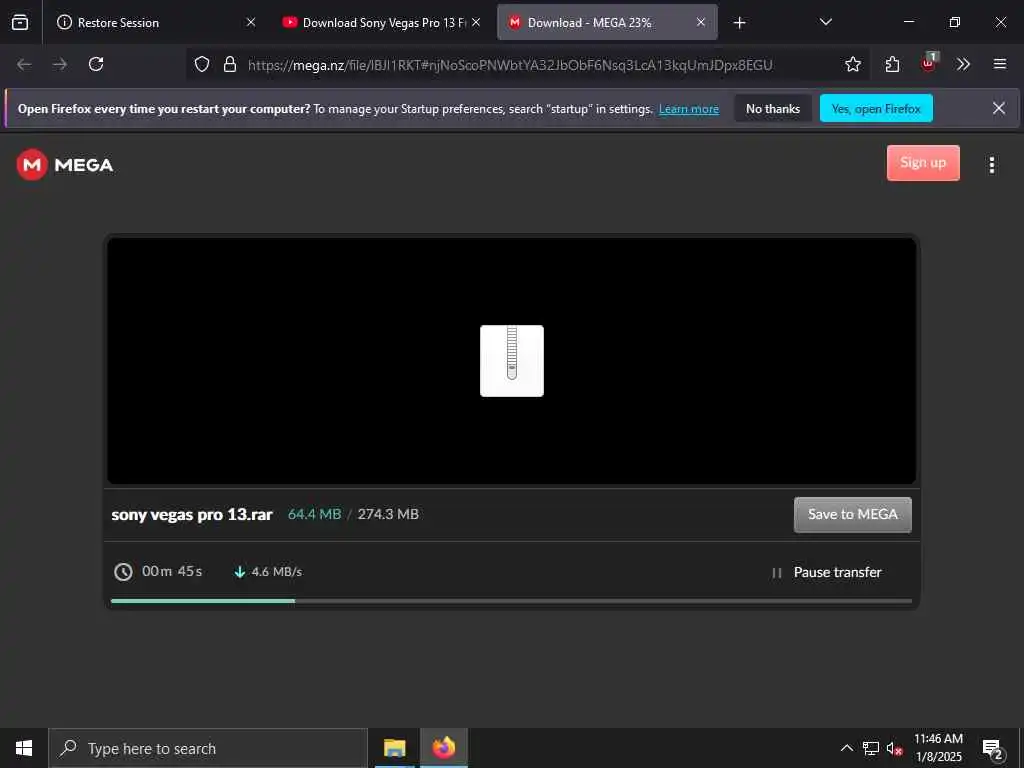1024x768 pixels.
Task: Show hidden system tray icons
Action: click(x=846, y=748)
